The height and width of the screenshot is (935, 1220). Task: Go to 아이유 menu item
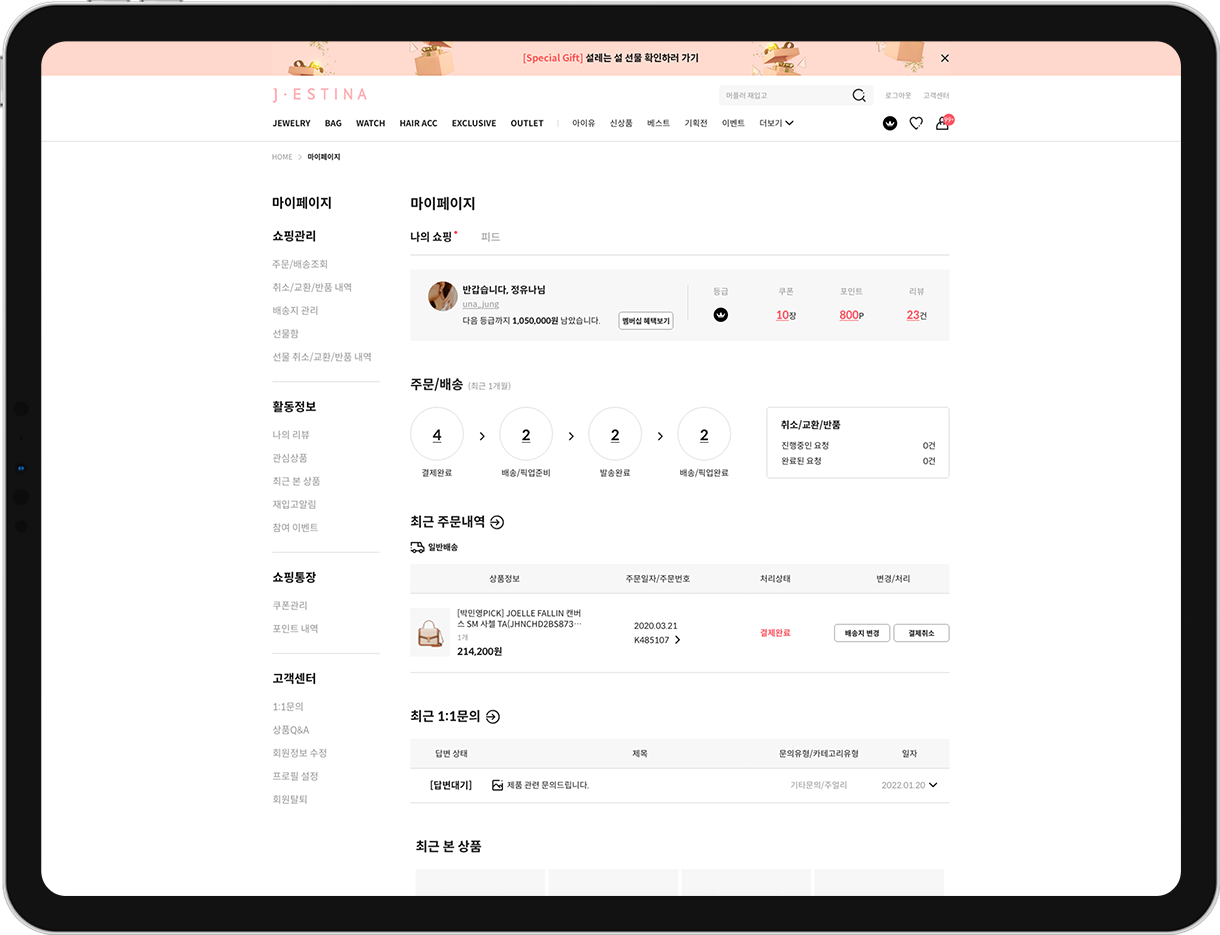click(583, 123)
